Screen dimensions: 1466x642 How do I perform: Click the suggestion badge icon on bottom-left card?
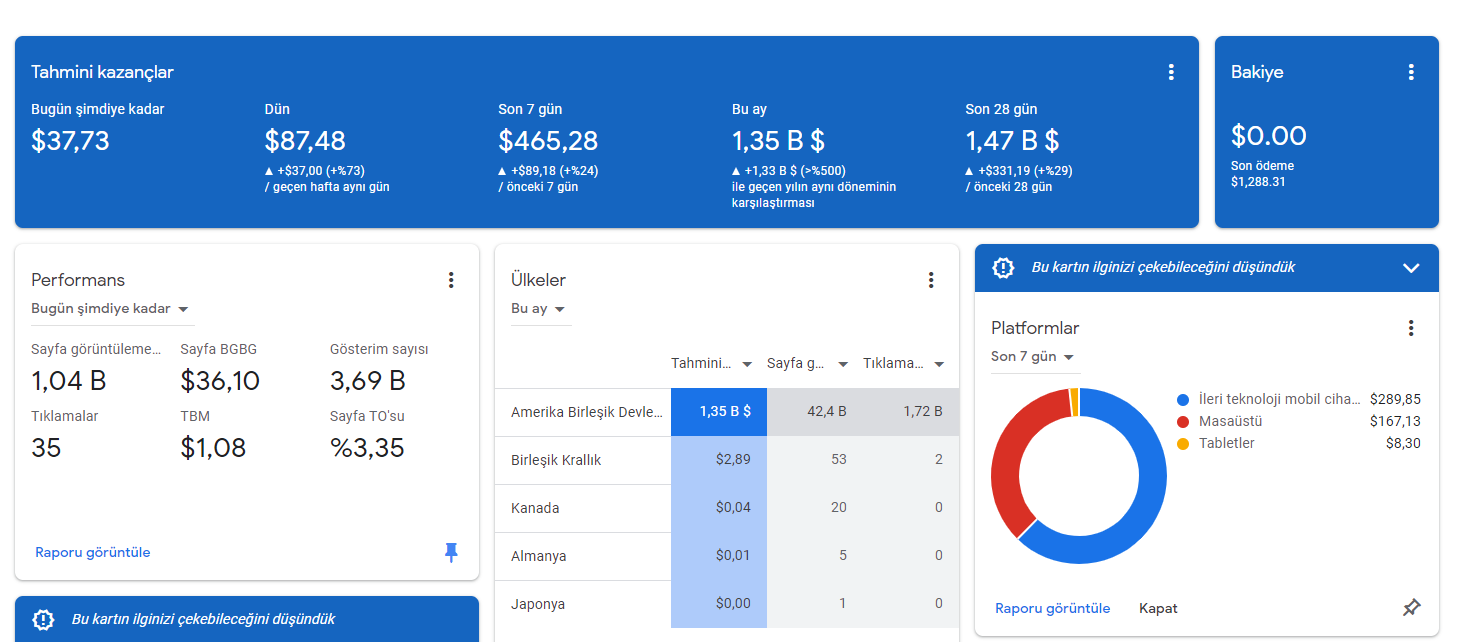[42, 619]
